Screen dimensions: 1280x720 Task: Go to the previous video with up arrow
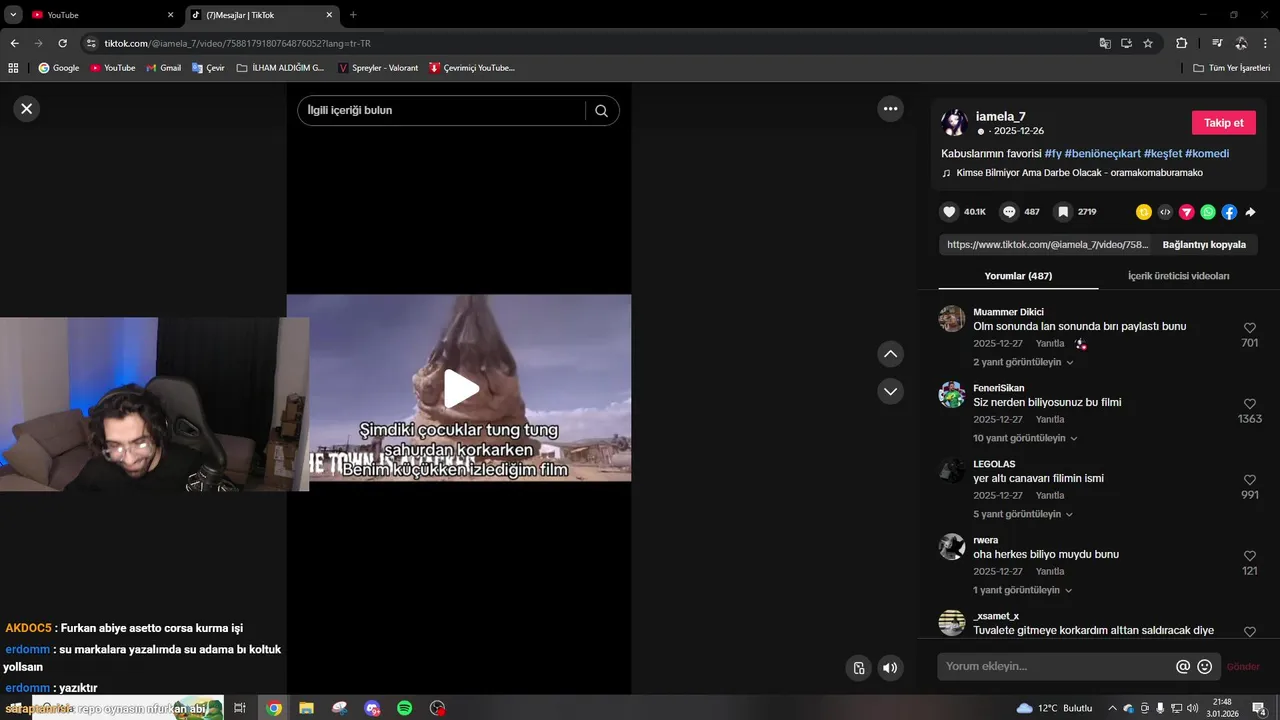pos(890,354)
